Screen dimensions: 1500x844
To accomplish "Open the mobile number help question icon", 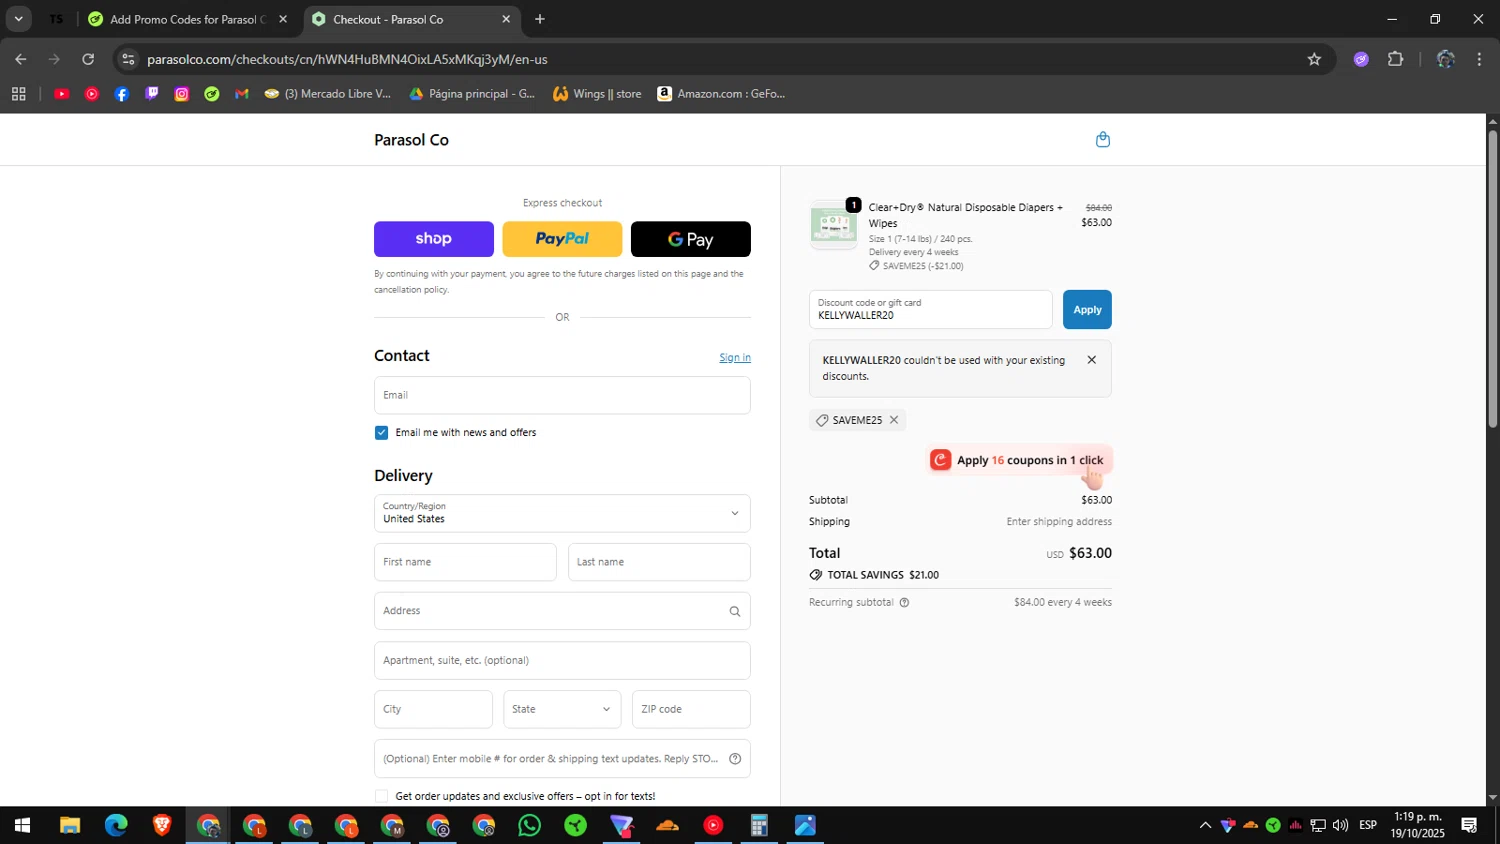I will tap(735, 759).
